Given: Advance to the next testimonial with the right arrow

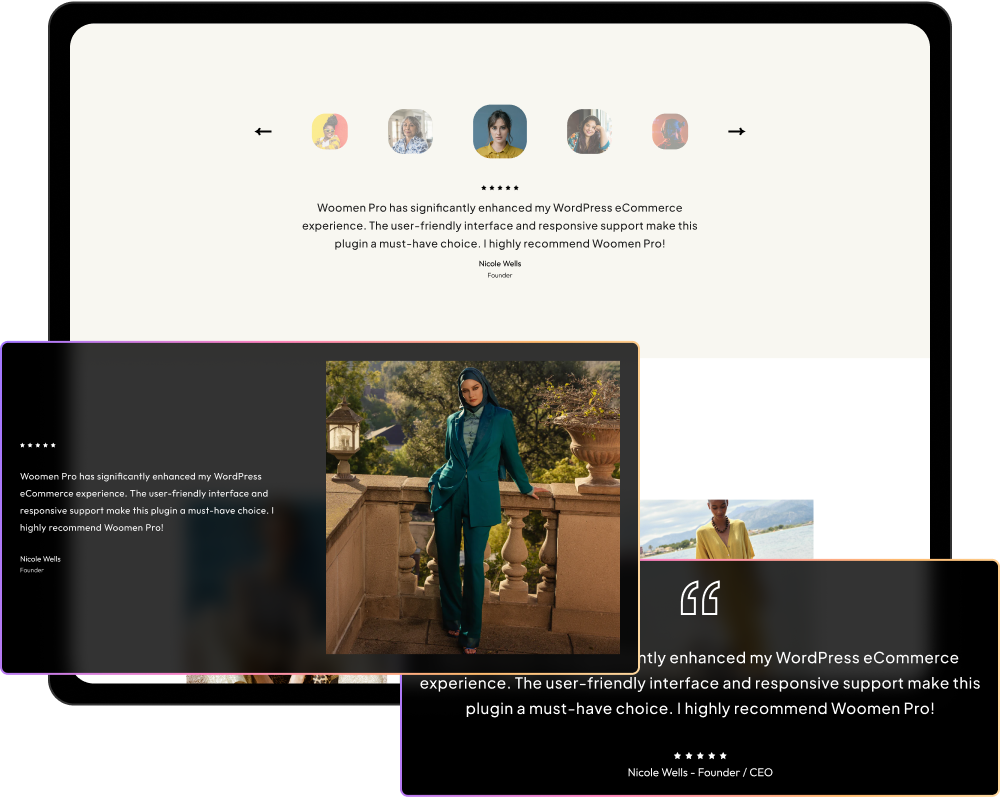Looking at the screenshot, I should pos(737,131).
